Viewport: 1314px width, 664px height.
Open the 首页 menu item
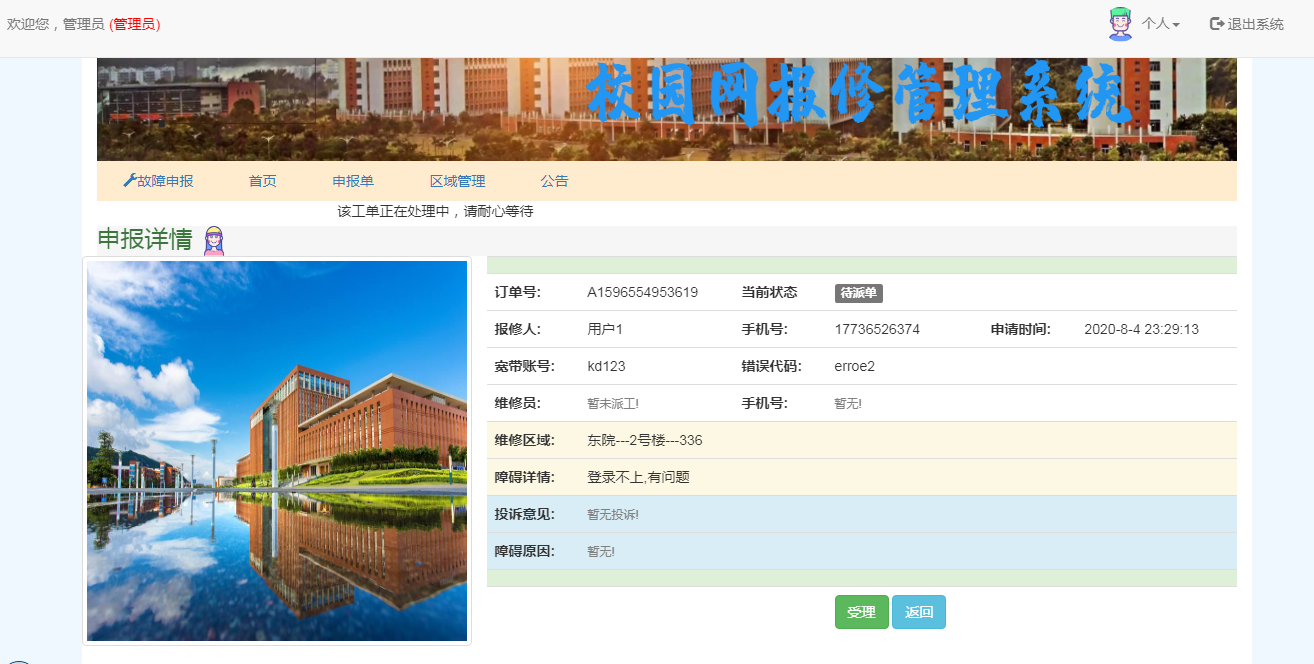pyautogui.click(x=263, y=181)
